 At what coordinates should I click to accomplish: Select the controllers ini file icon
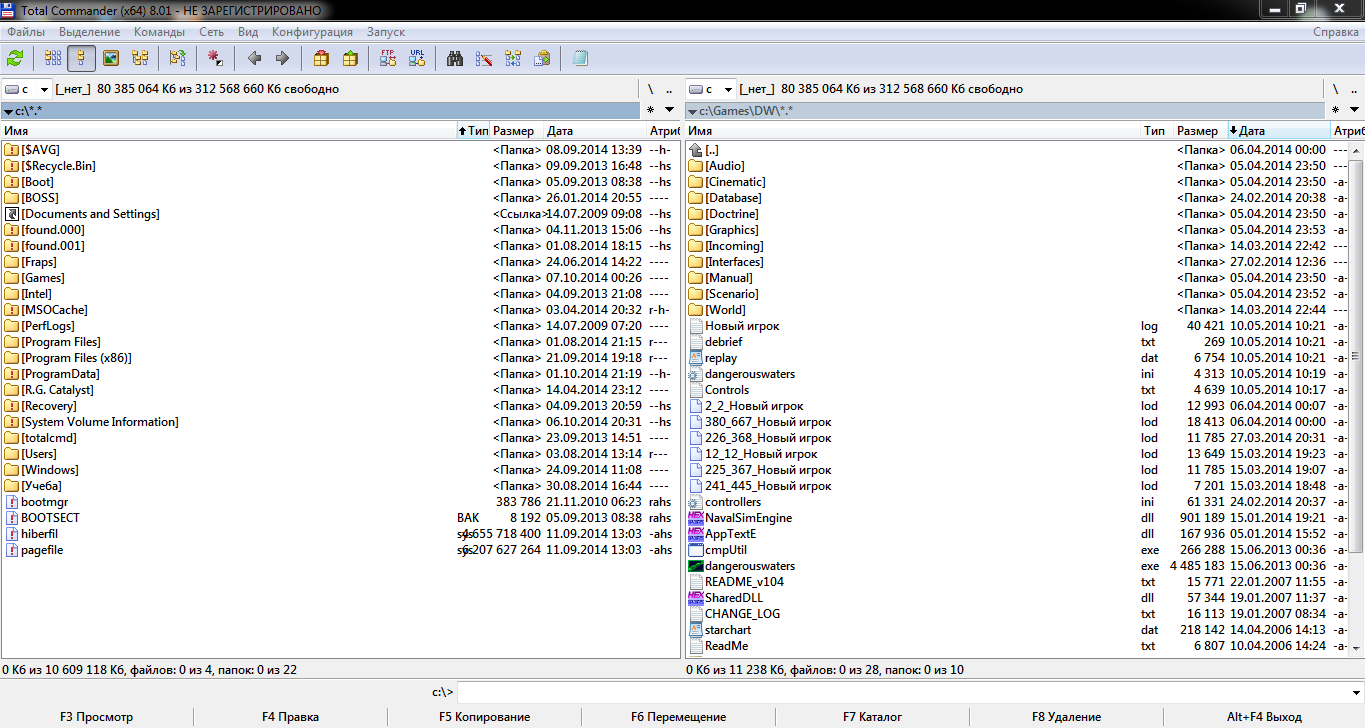click(x=697, y=502)
